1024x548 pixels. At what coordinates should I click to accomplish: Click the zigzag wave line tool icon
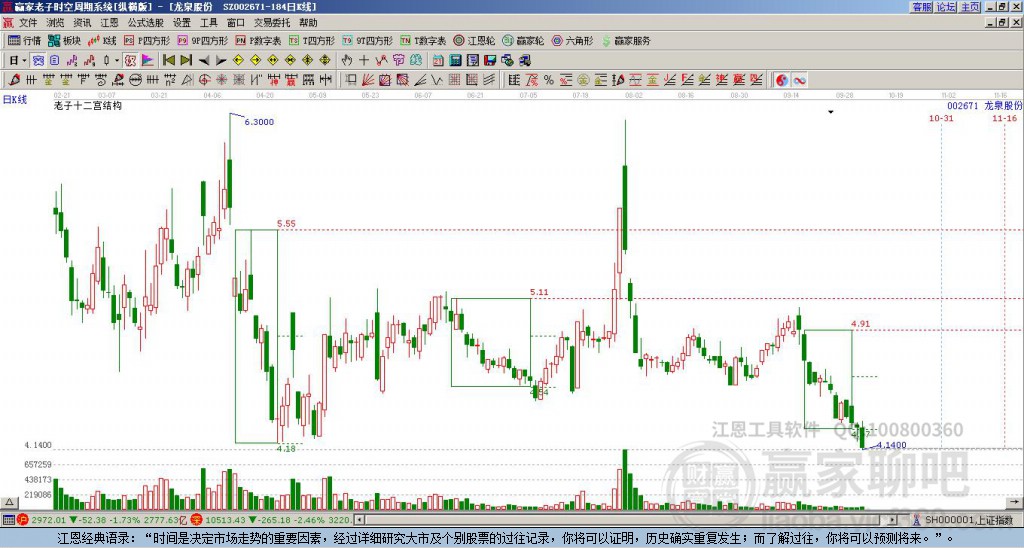437,80
